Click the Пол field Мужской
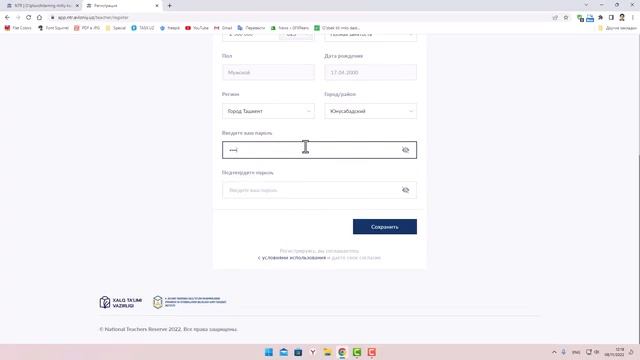The width and height of the screenshot is (640, 360). 268,72
